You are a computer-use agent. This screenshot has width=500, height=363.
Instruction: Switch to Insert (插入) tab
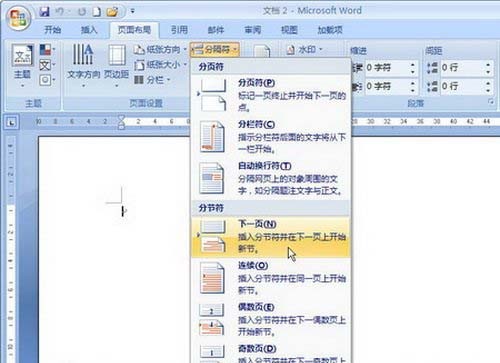[89, 30]
